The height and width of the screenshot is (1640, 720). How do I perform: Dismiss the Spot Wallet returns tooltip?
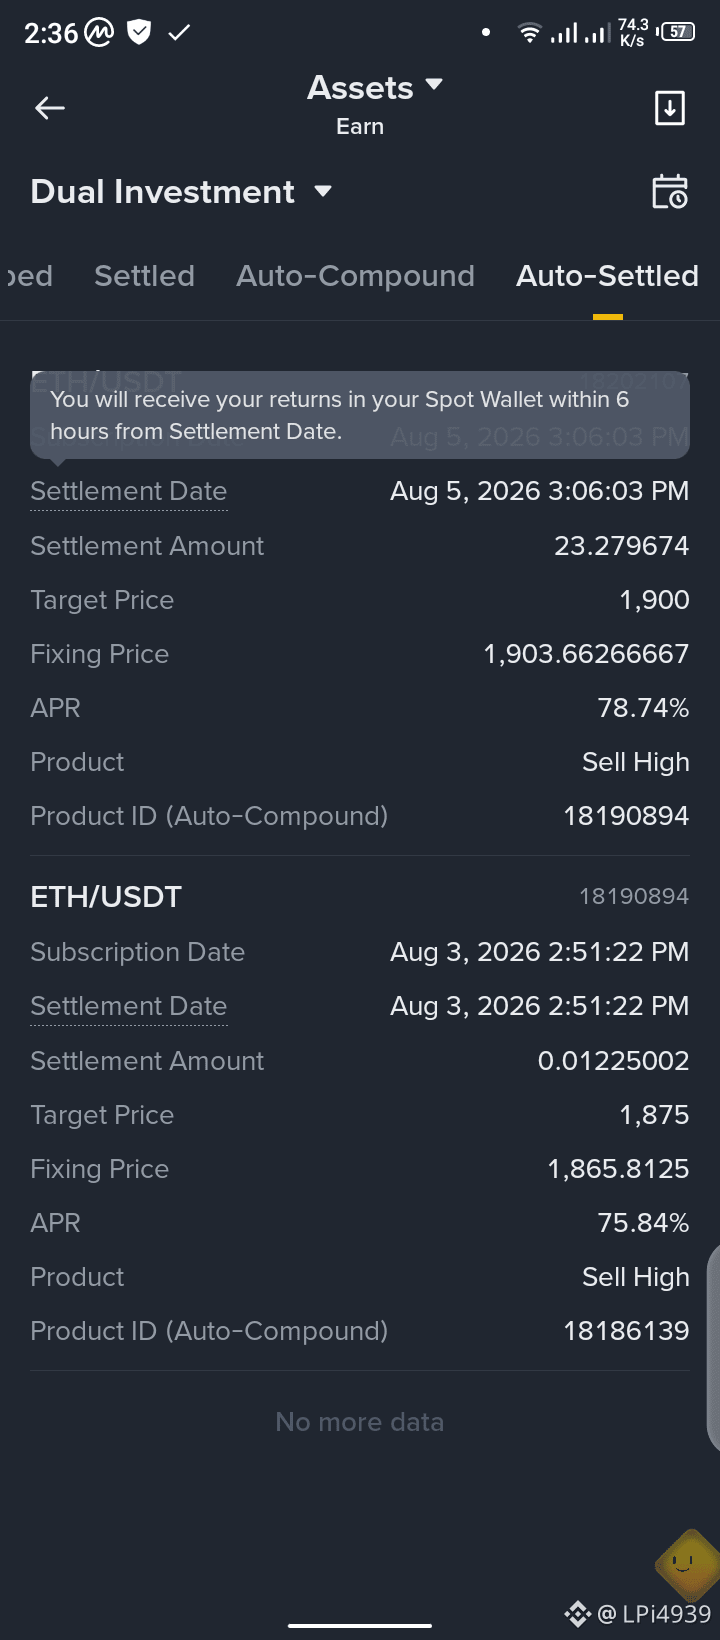(x=360, y=415)
